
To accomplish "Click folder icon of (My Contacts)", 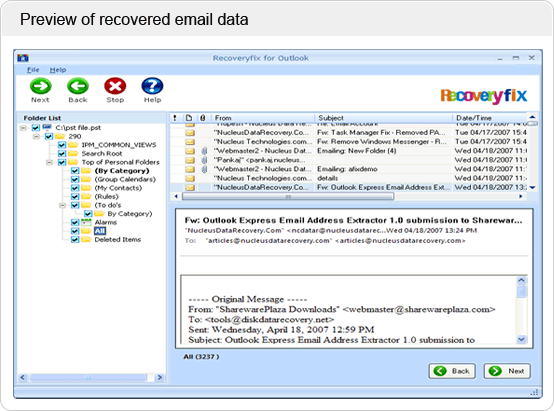I will (x=86, y=188).
